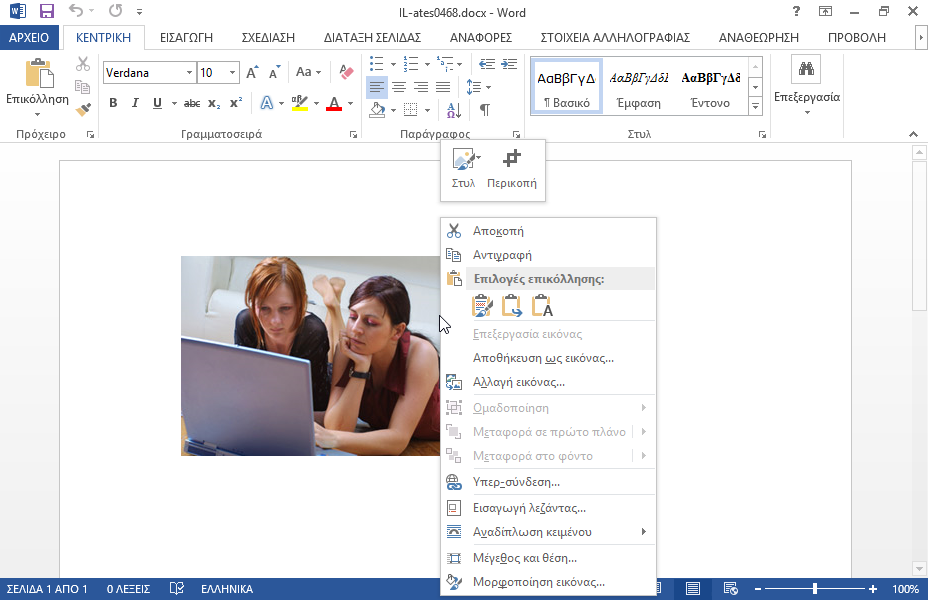This screenshot has height=600, width=928.
Task: Toggle Italic formatting
Action: pyautogui.click(x=135, y=103)
